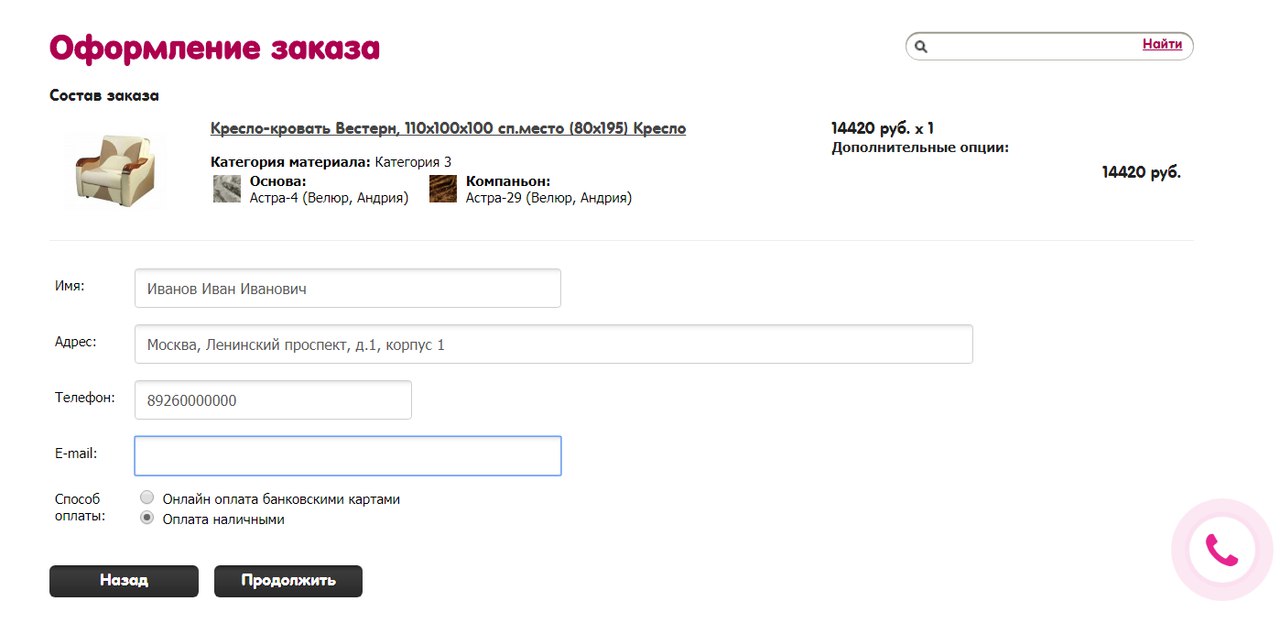
Task: Click the Найти search link
Action: tap(1162, 44)
